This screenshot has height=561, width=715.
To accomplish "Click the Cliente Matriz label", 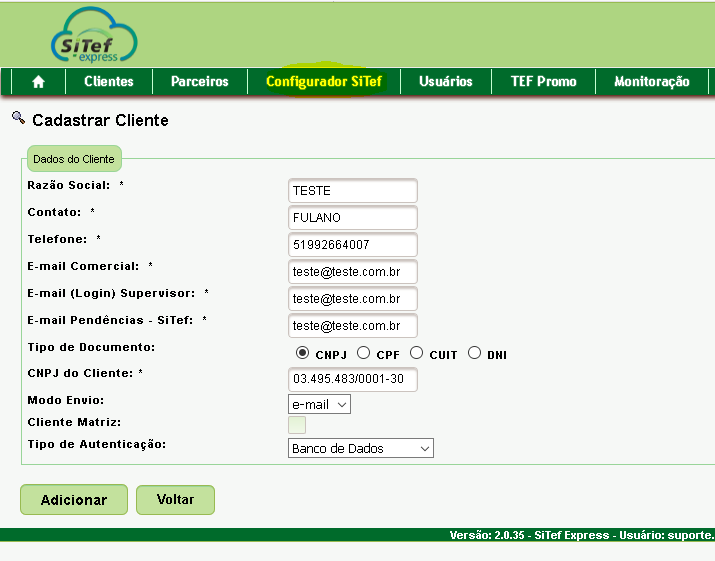I will tap(74, 422).
